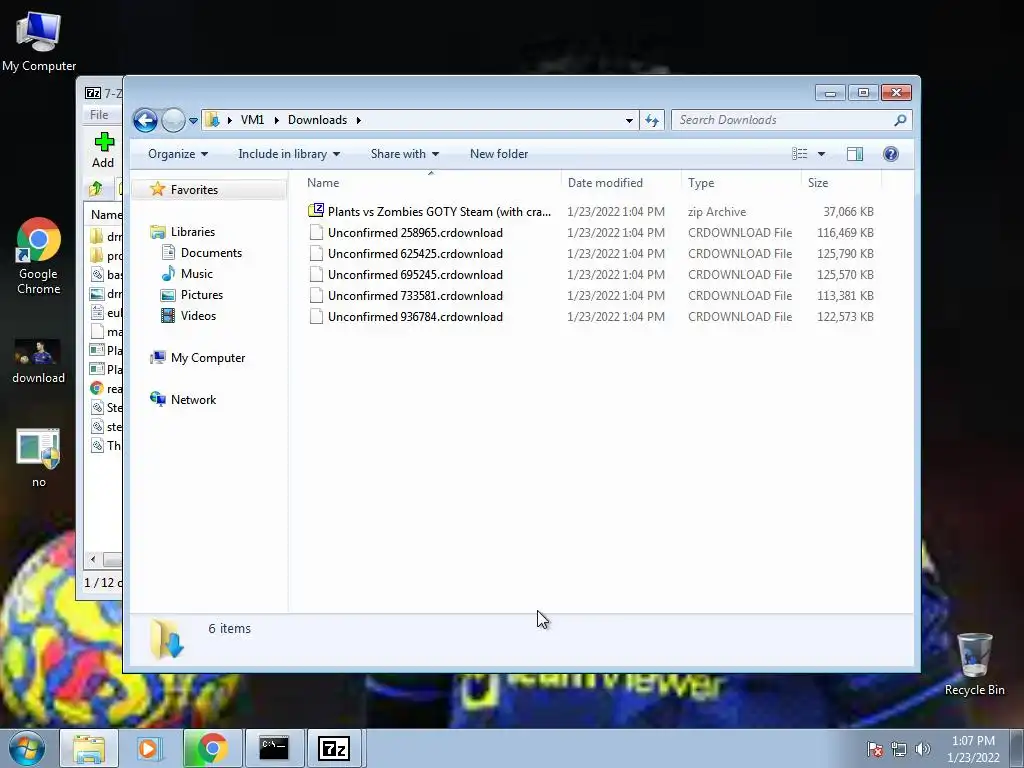
Task: Click the New folder button
Action: (x=499, y=154)
